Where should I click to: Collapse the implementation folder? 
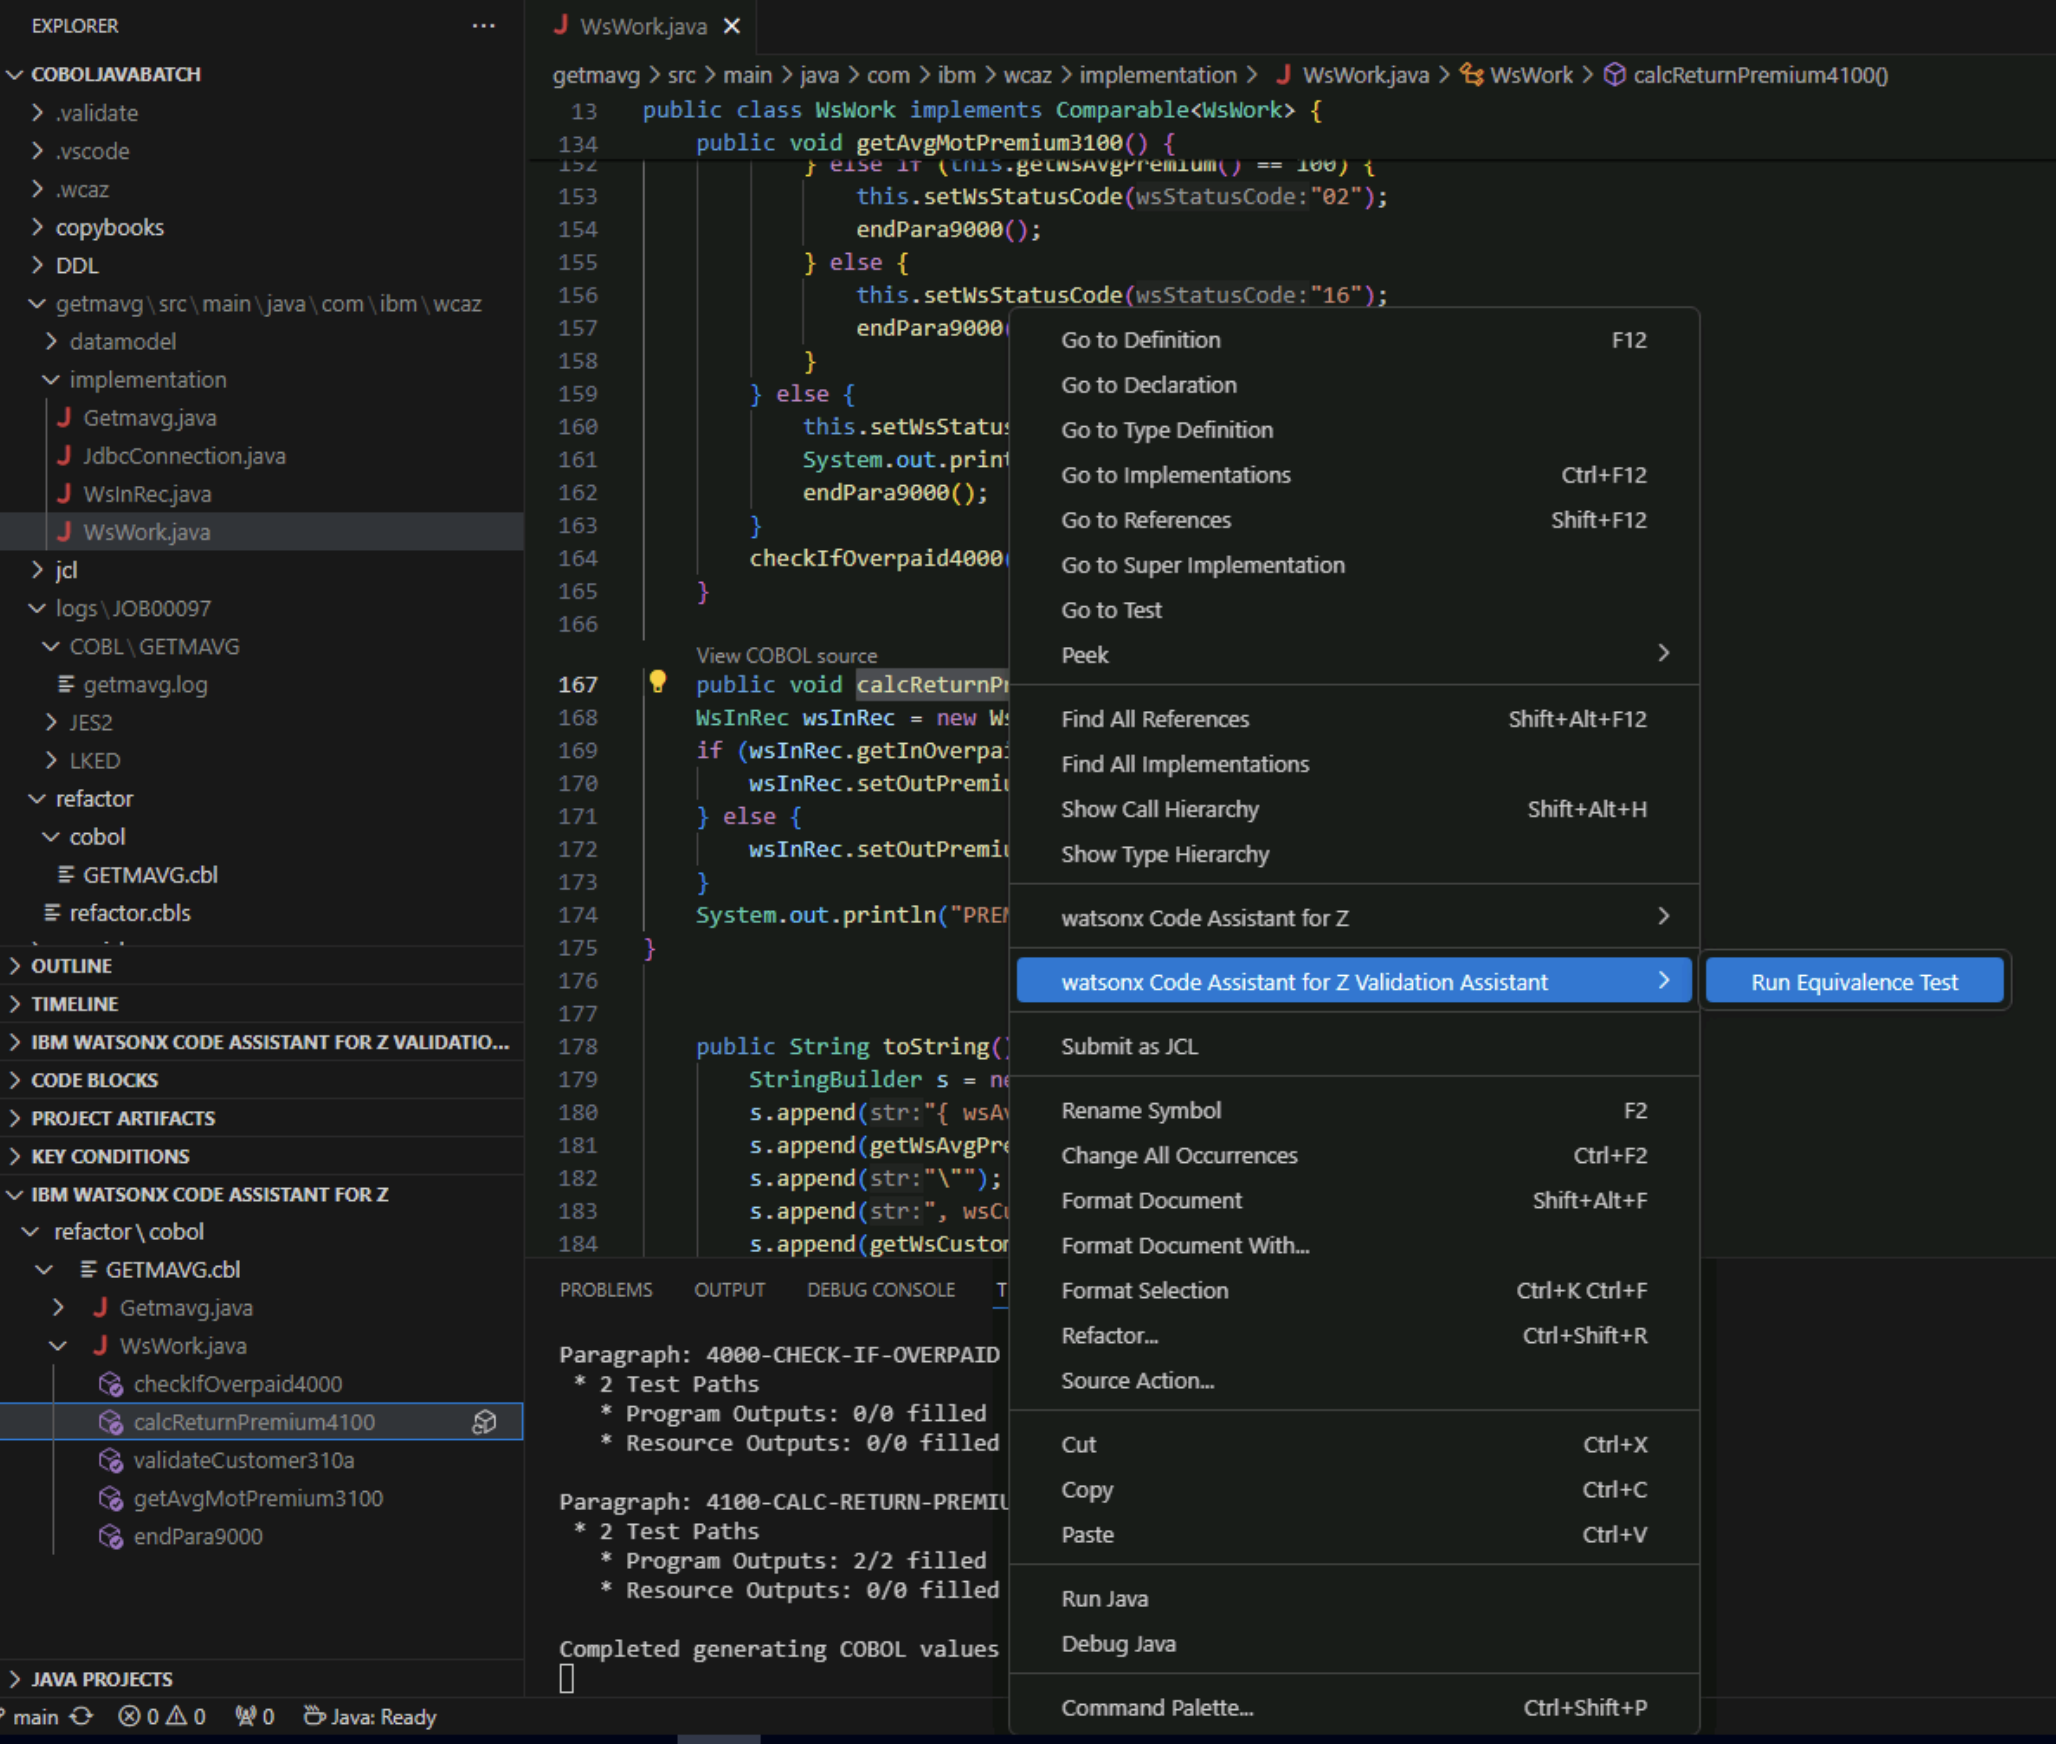(x=51, y=380)
